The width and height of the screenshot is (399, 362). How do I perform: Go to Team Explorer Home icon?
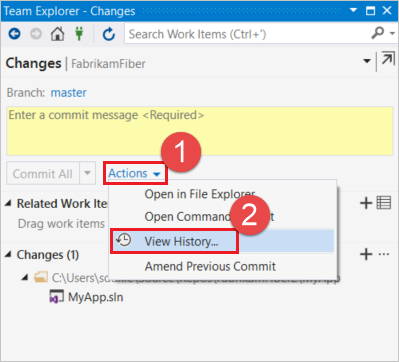[57, 34]
